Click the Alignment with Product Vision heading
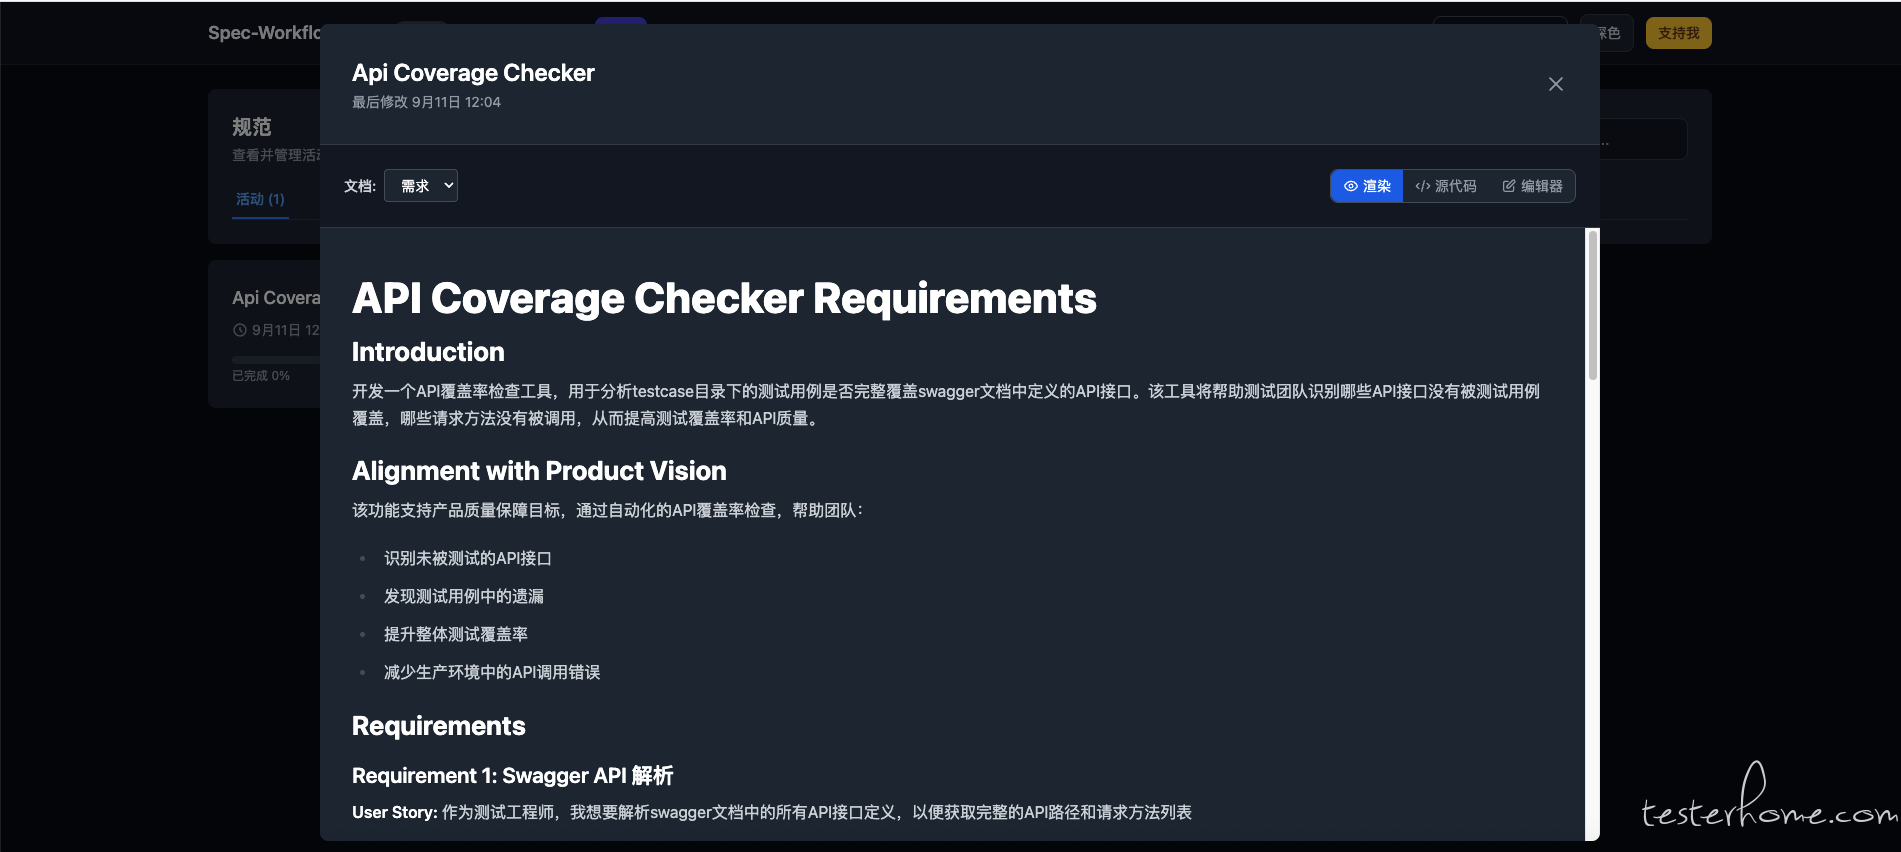Image resolution: width=1901 pixels, height=852 pixels. tap(539, 471)
